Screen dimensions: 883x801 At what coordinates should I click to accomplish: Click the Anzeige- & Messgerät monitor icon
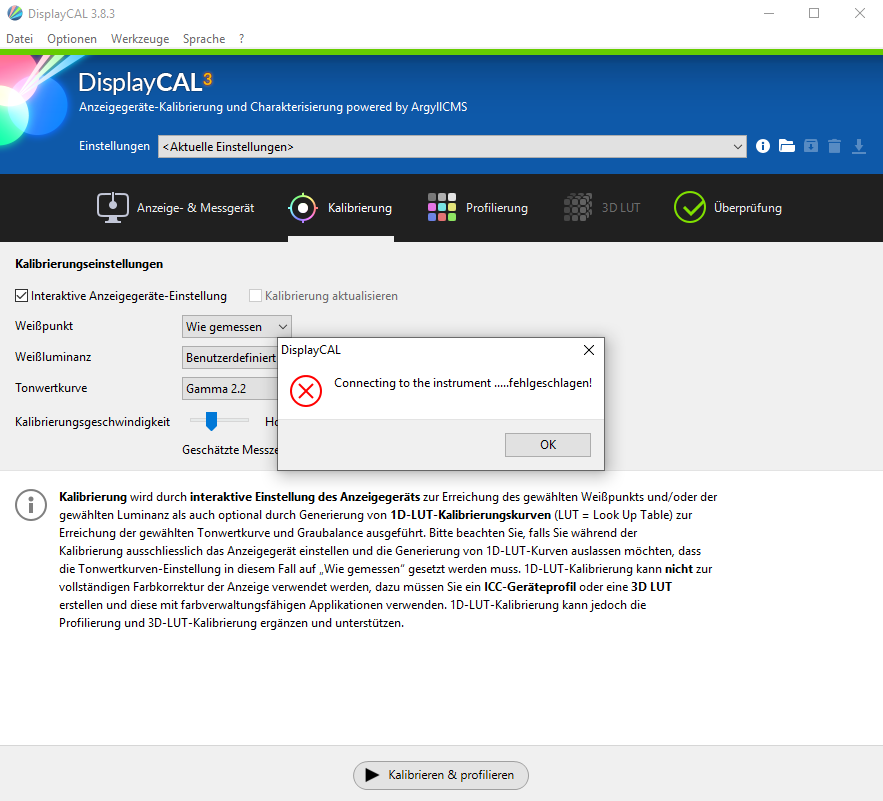click(113, 208)
